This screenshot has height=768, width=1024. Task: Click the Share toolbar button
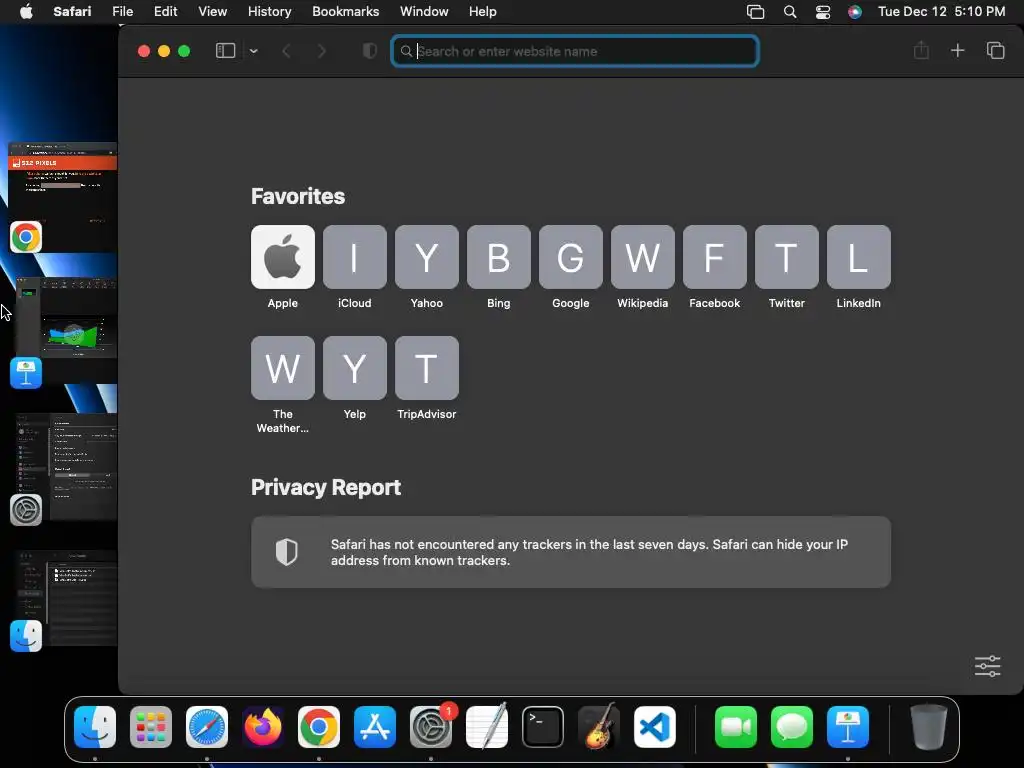click(921, 50)
